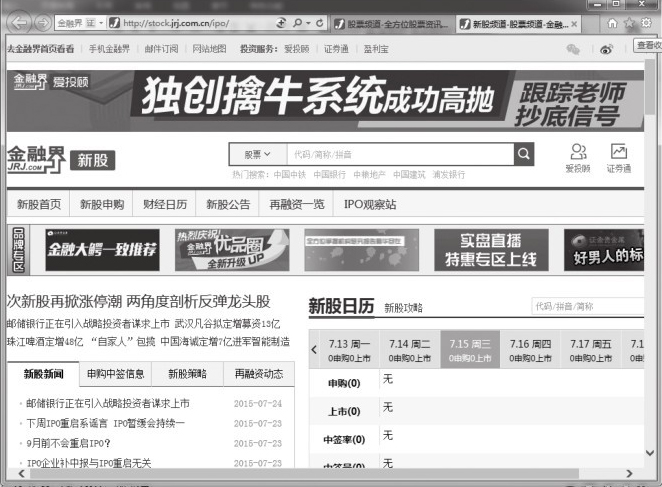662x487 pixels.
Task: Click the 优品圈全新升级 promo thumbnail
Action: [x=232, y=250]
